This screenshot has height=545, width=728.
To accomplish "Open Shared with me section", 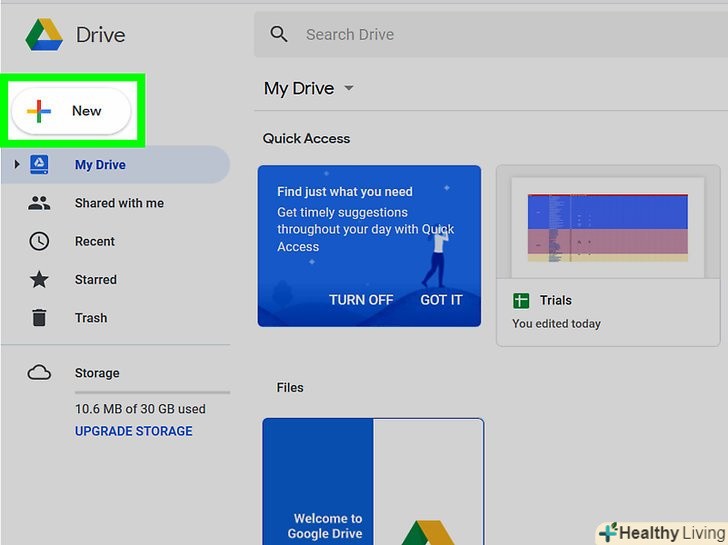I will click(x=119, y=203).
